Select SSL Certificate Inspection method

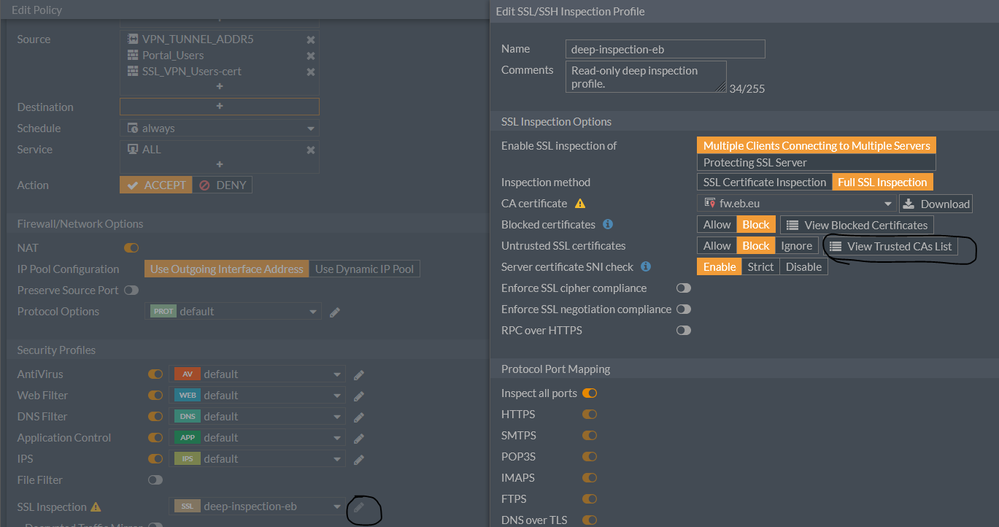tap(765, 182)
